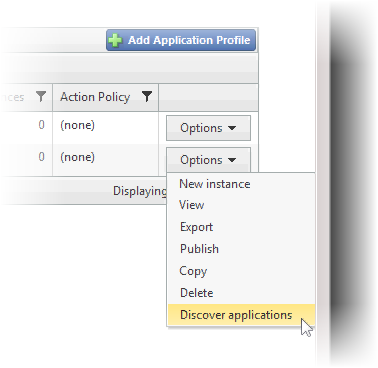Open the first row's Options dropdown

click(x=208, y=128)
